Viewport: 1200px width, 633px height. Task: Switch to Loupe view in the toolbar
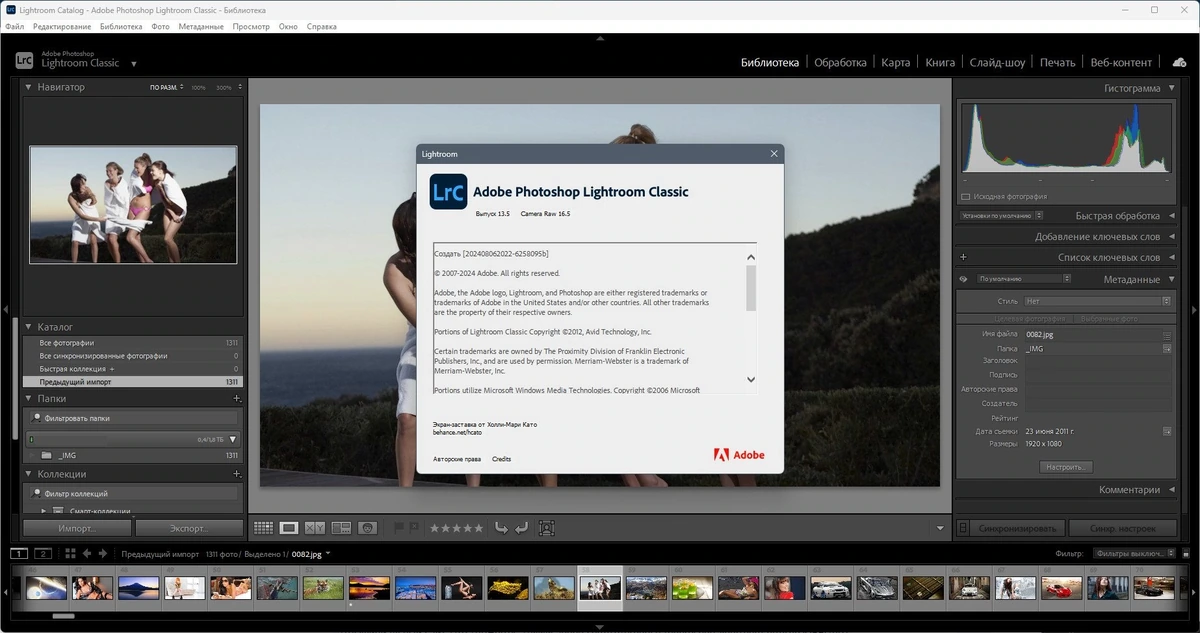point(289,527)
